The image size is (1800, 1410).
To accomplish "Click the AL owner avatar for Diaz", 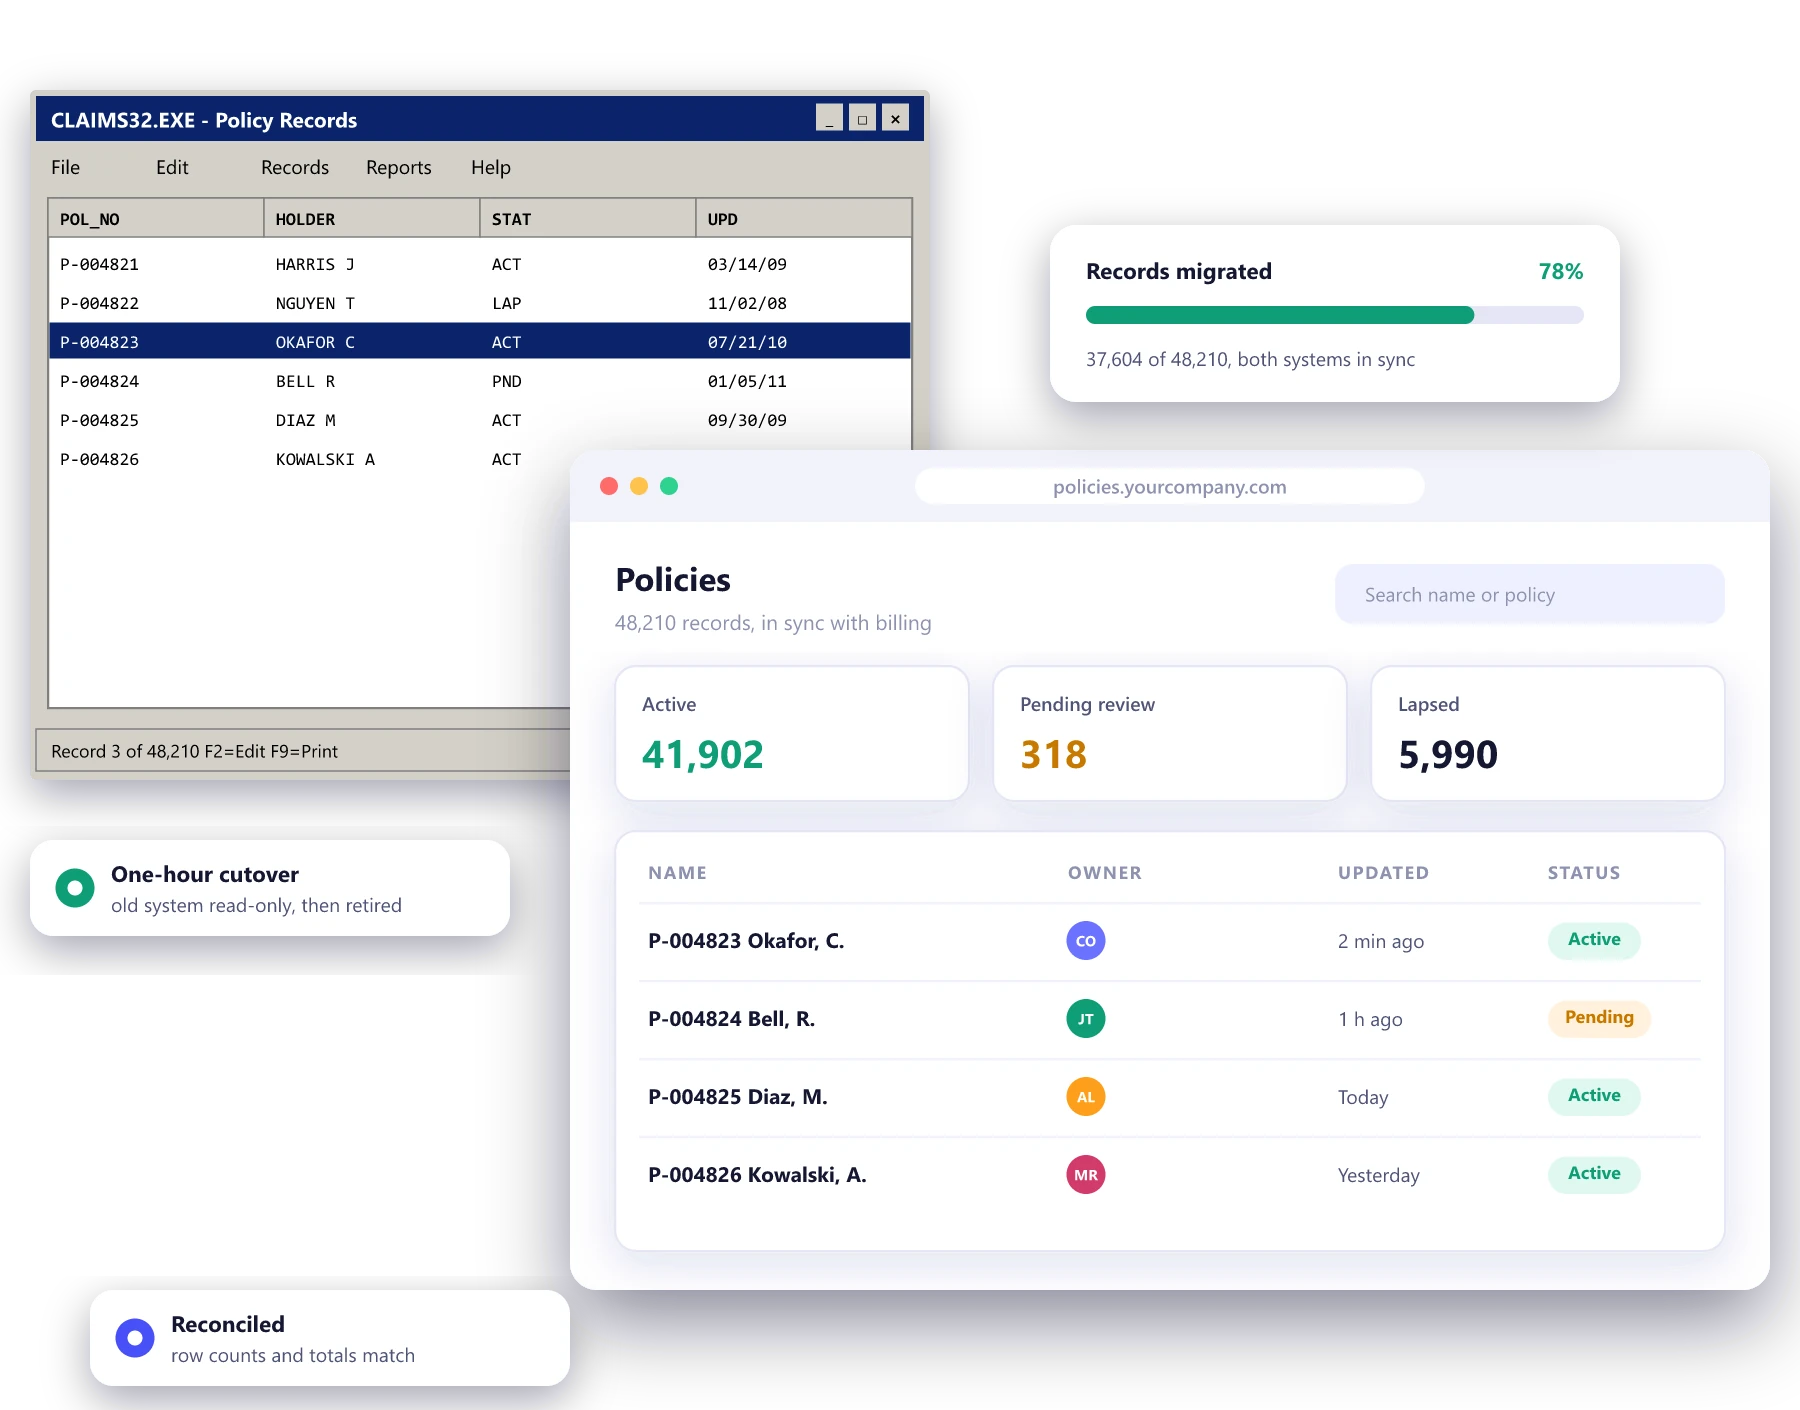I will point(1086,1096).
